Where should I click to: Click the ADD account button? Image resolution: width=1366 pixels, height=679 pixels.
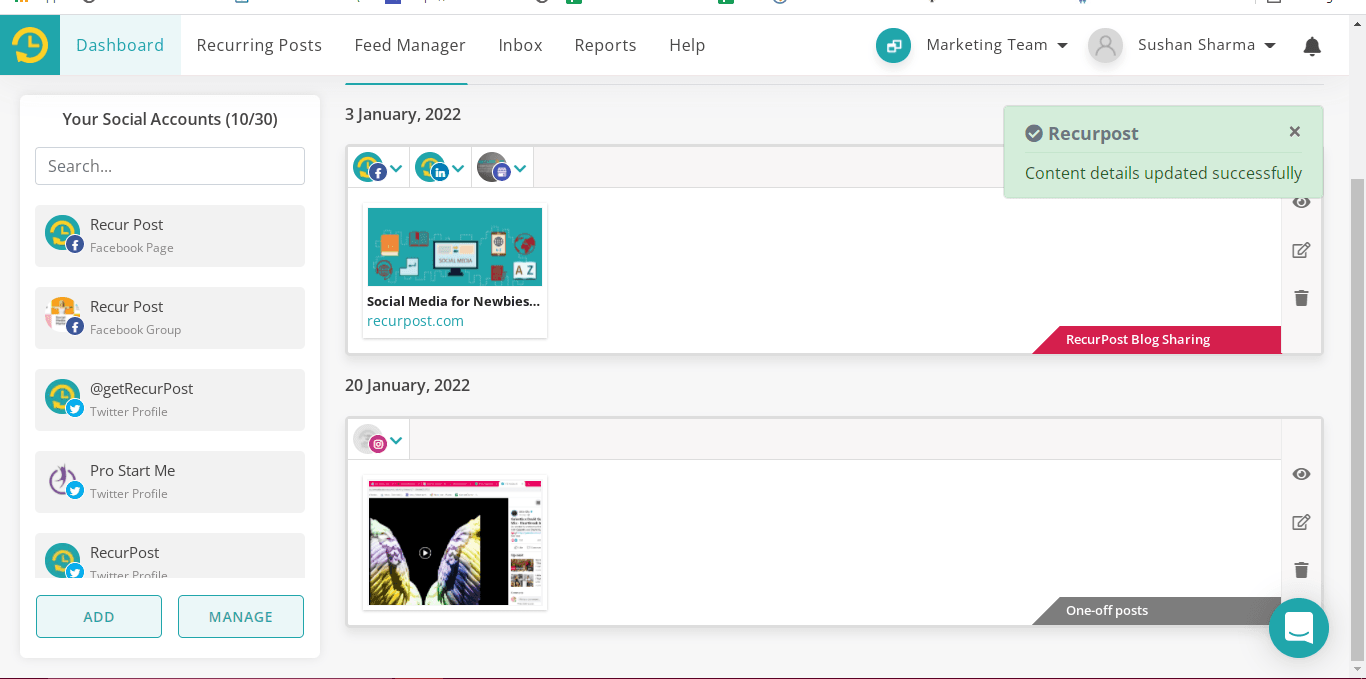pos(99,617)
